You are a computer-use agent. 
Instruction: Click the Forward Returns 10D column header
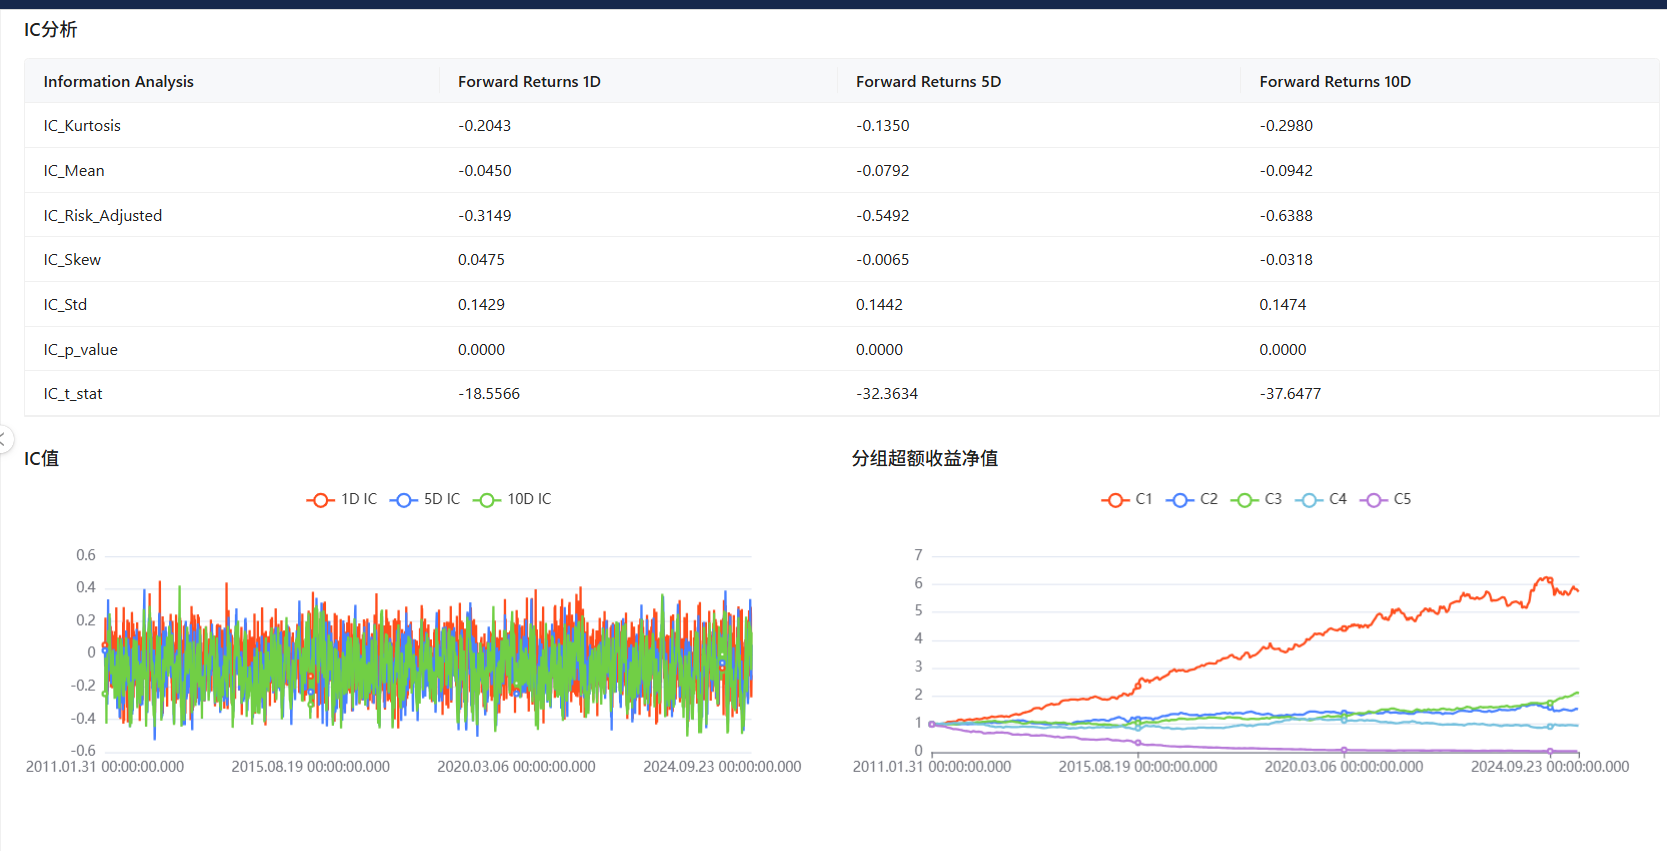(1335, 82)
